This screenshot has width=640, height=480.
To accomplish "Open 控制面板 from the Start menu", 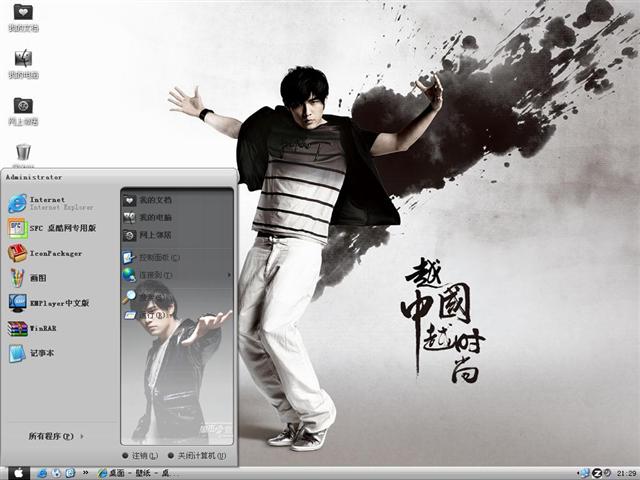I will [158, 258].
